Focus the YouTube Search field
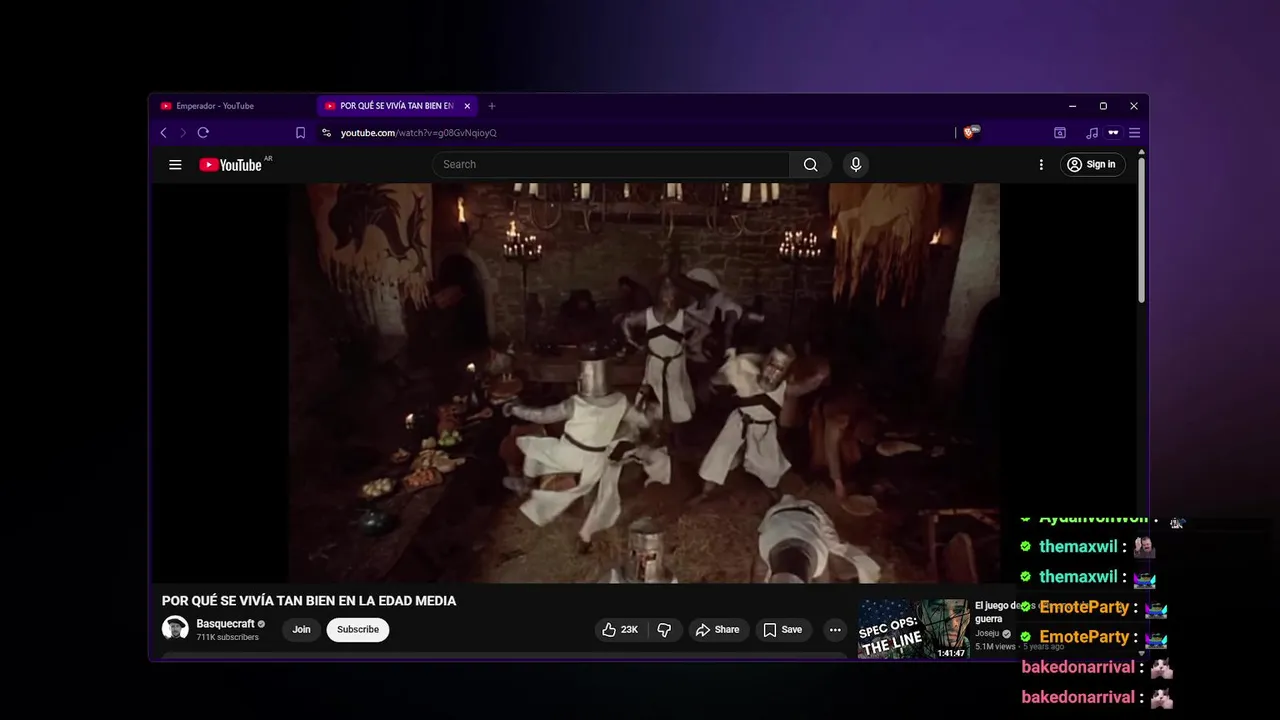Viewport: 1280px width, 720px height. 612,165
